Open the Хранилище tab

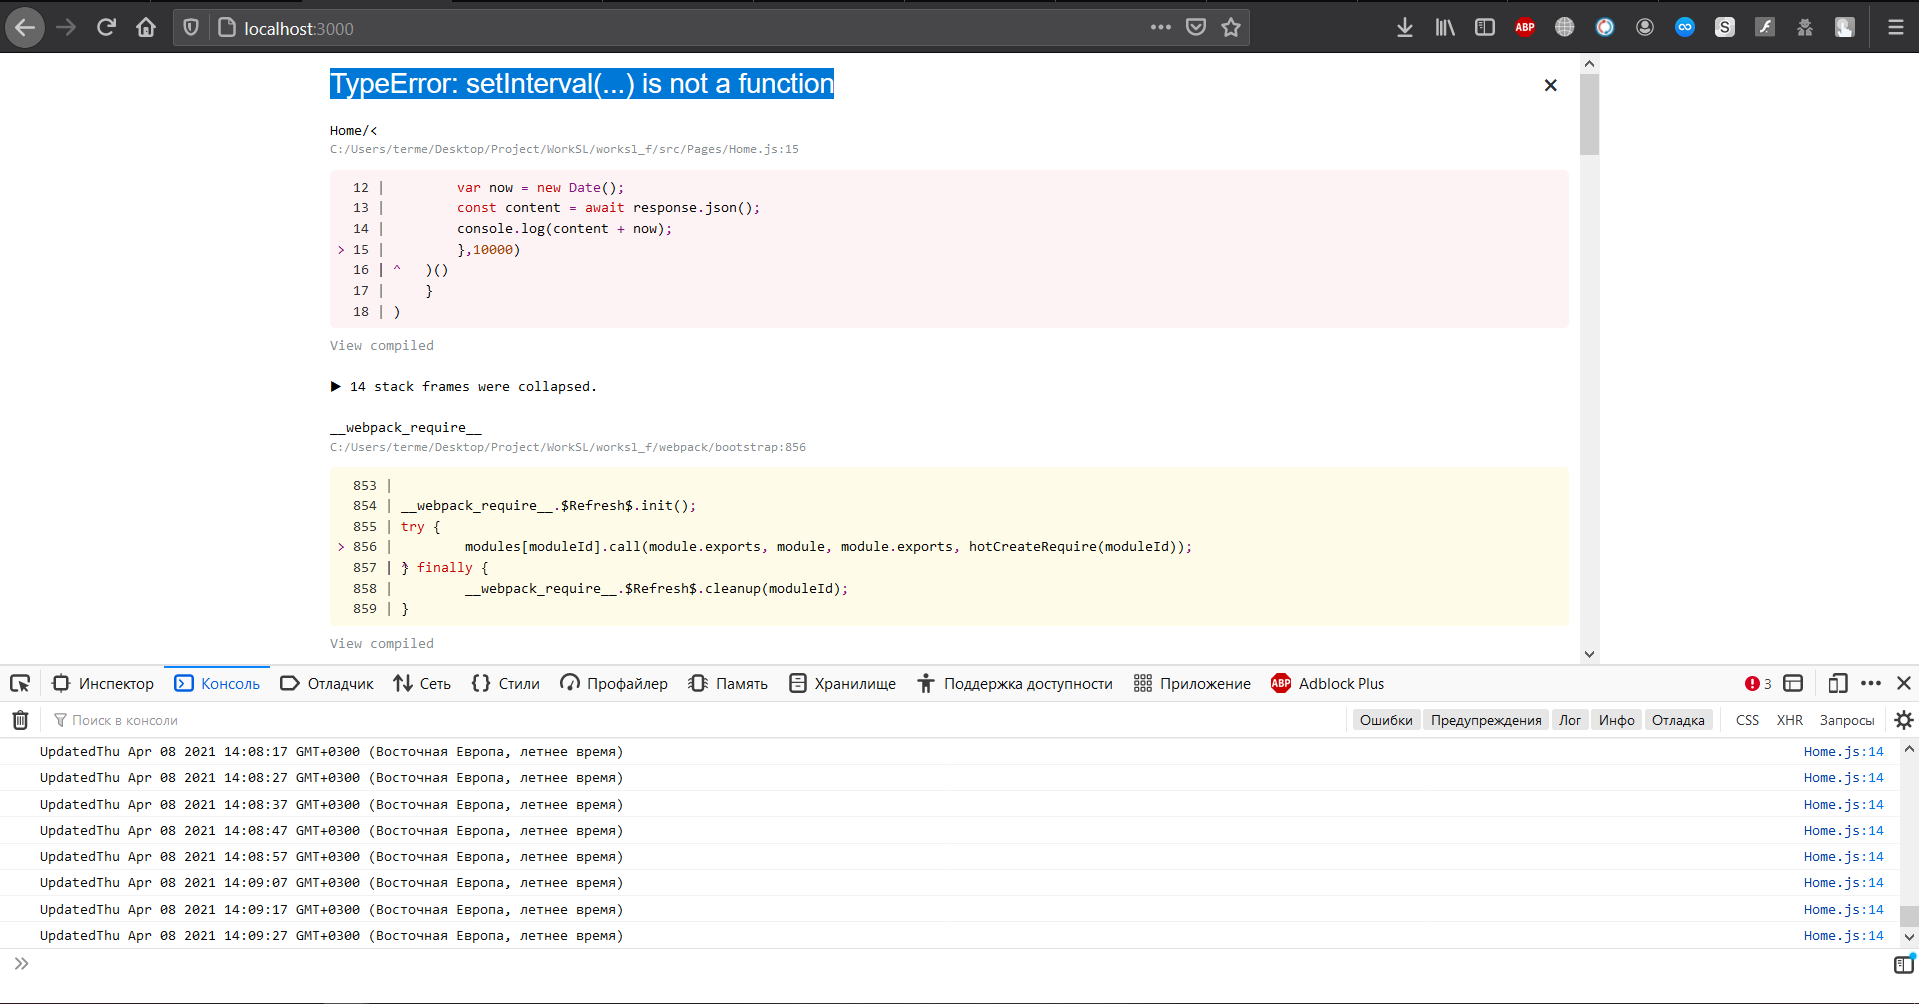(x=842, y=684)
